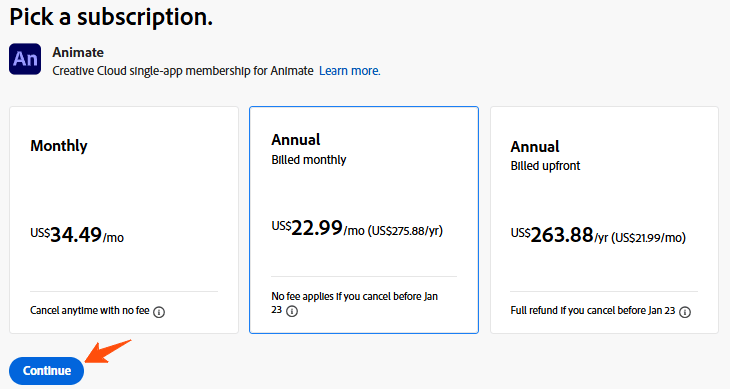730x389 pixels.
Task: Click the Billed monthly subtitle
Action: [x=309, y=160]
